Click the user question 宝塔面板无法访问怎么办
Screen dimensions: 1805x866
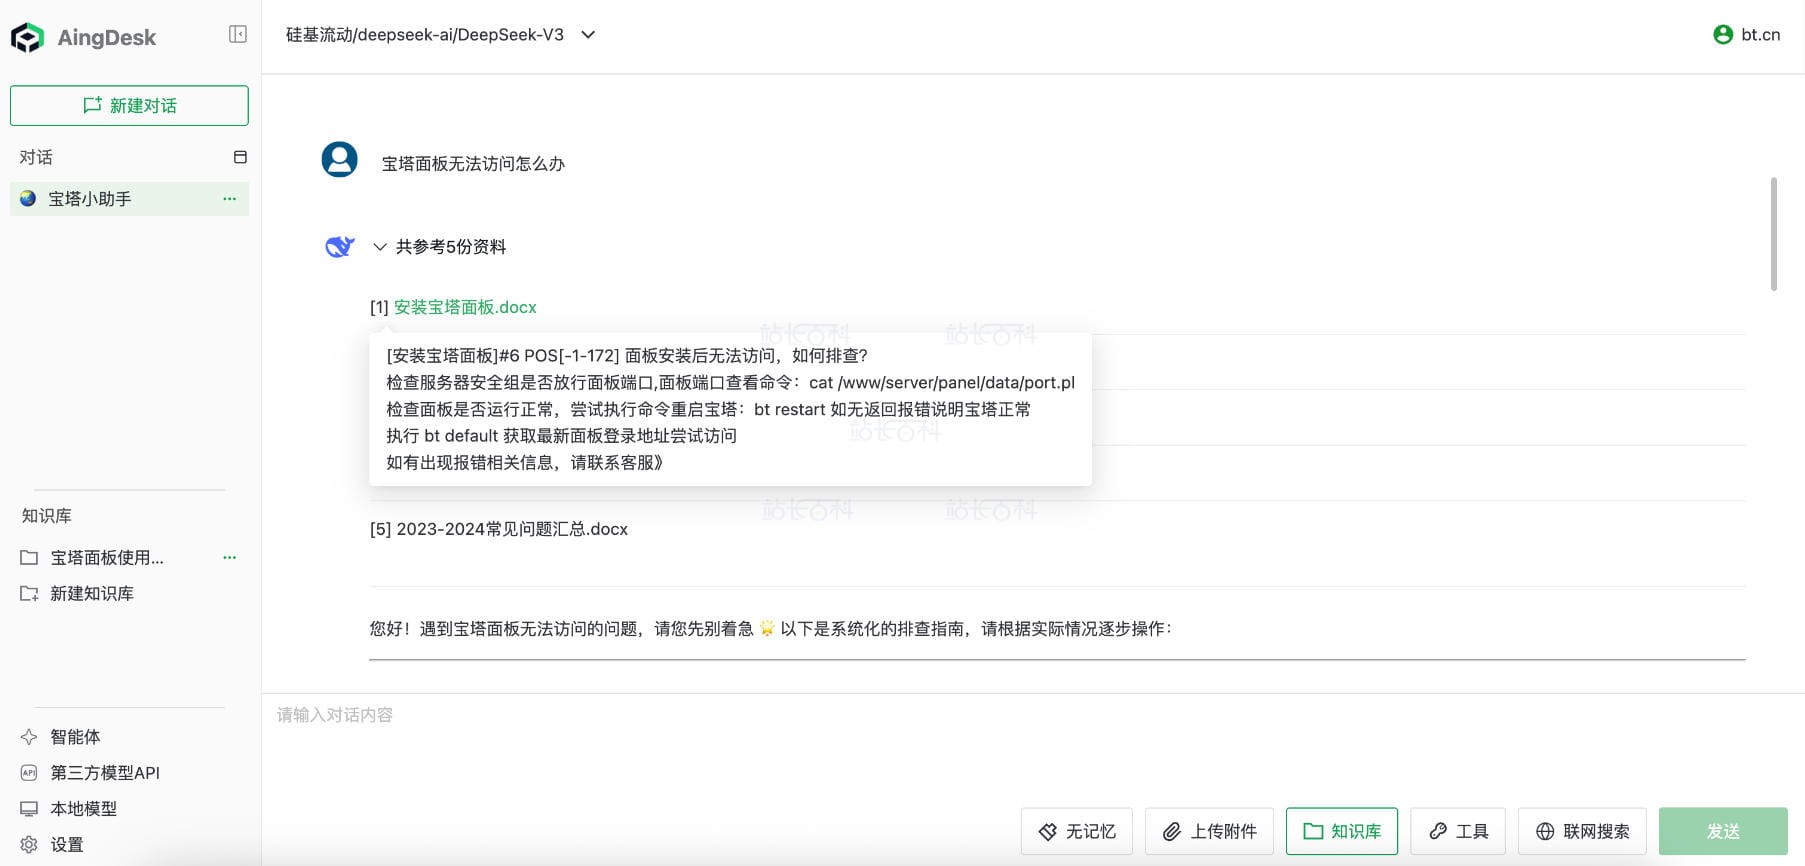coord(474,164)
